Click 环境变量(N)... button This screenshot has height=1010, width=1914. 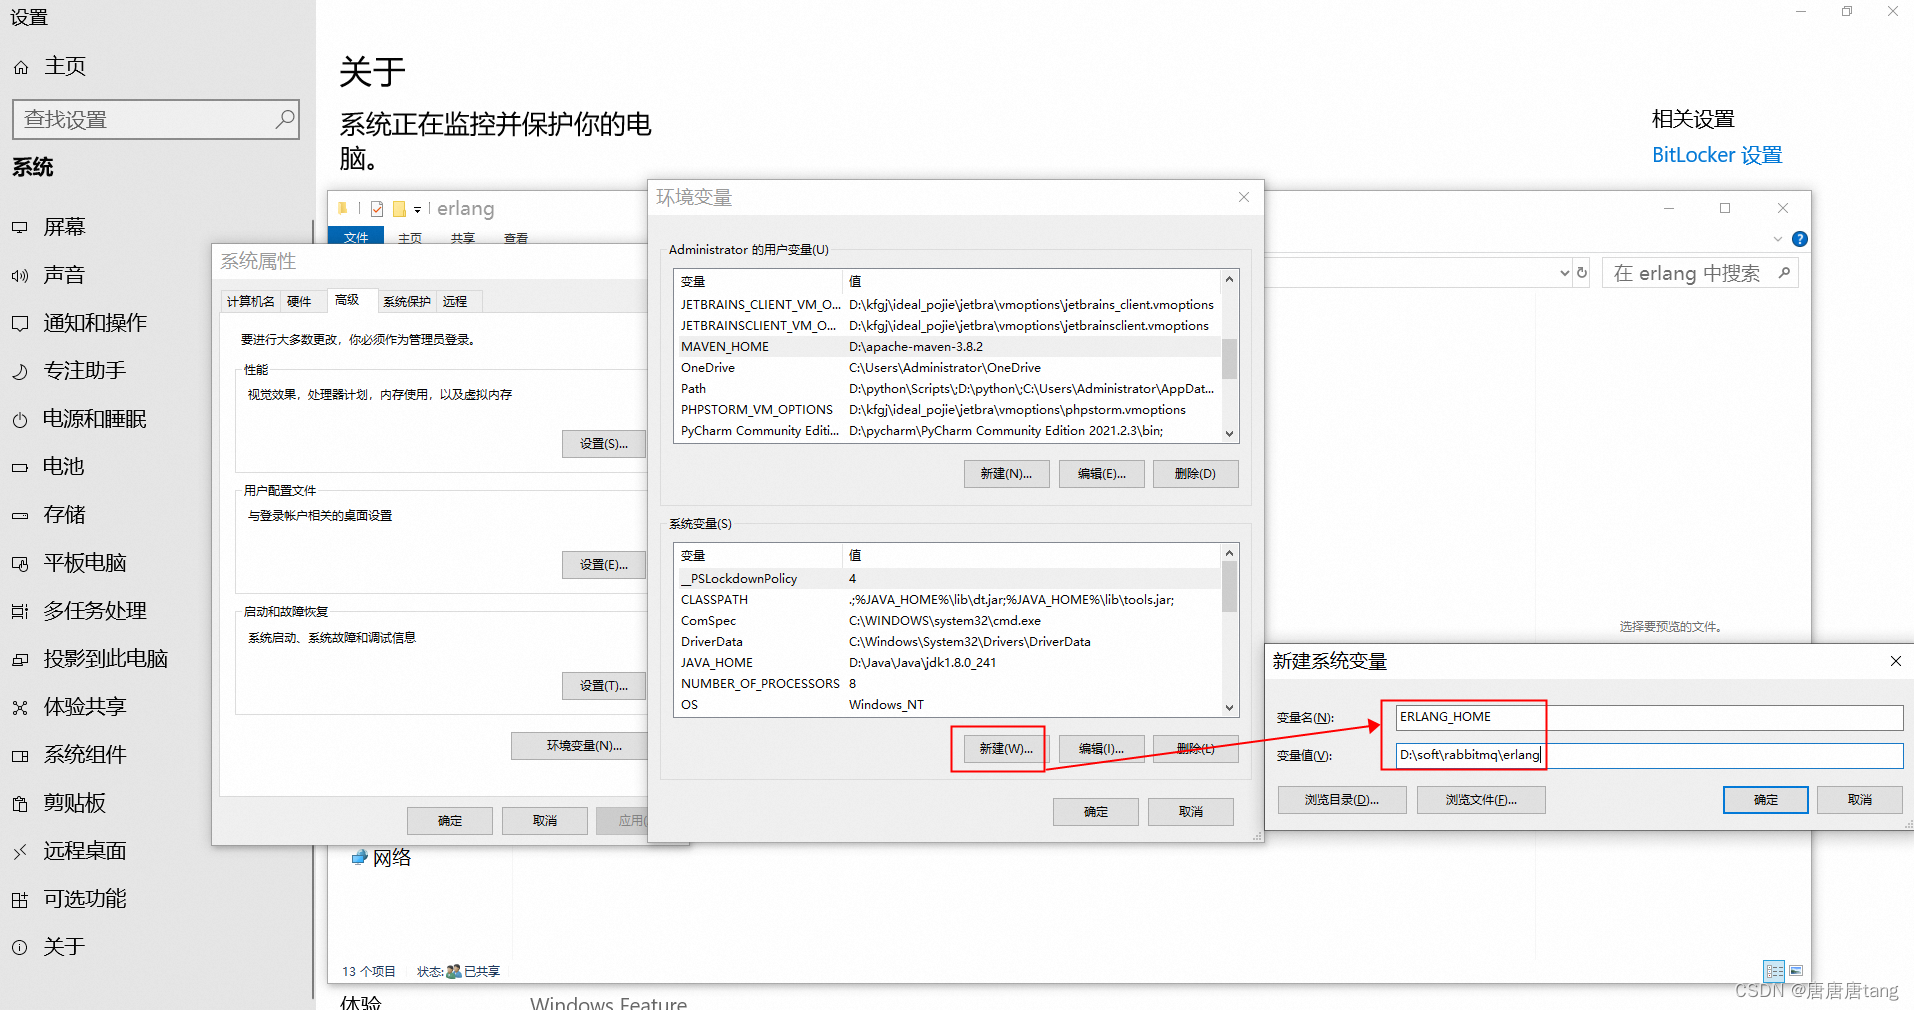pyautogui.click(x=580, y=746)
